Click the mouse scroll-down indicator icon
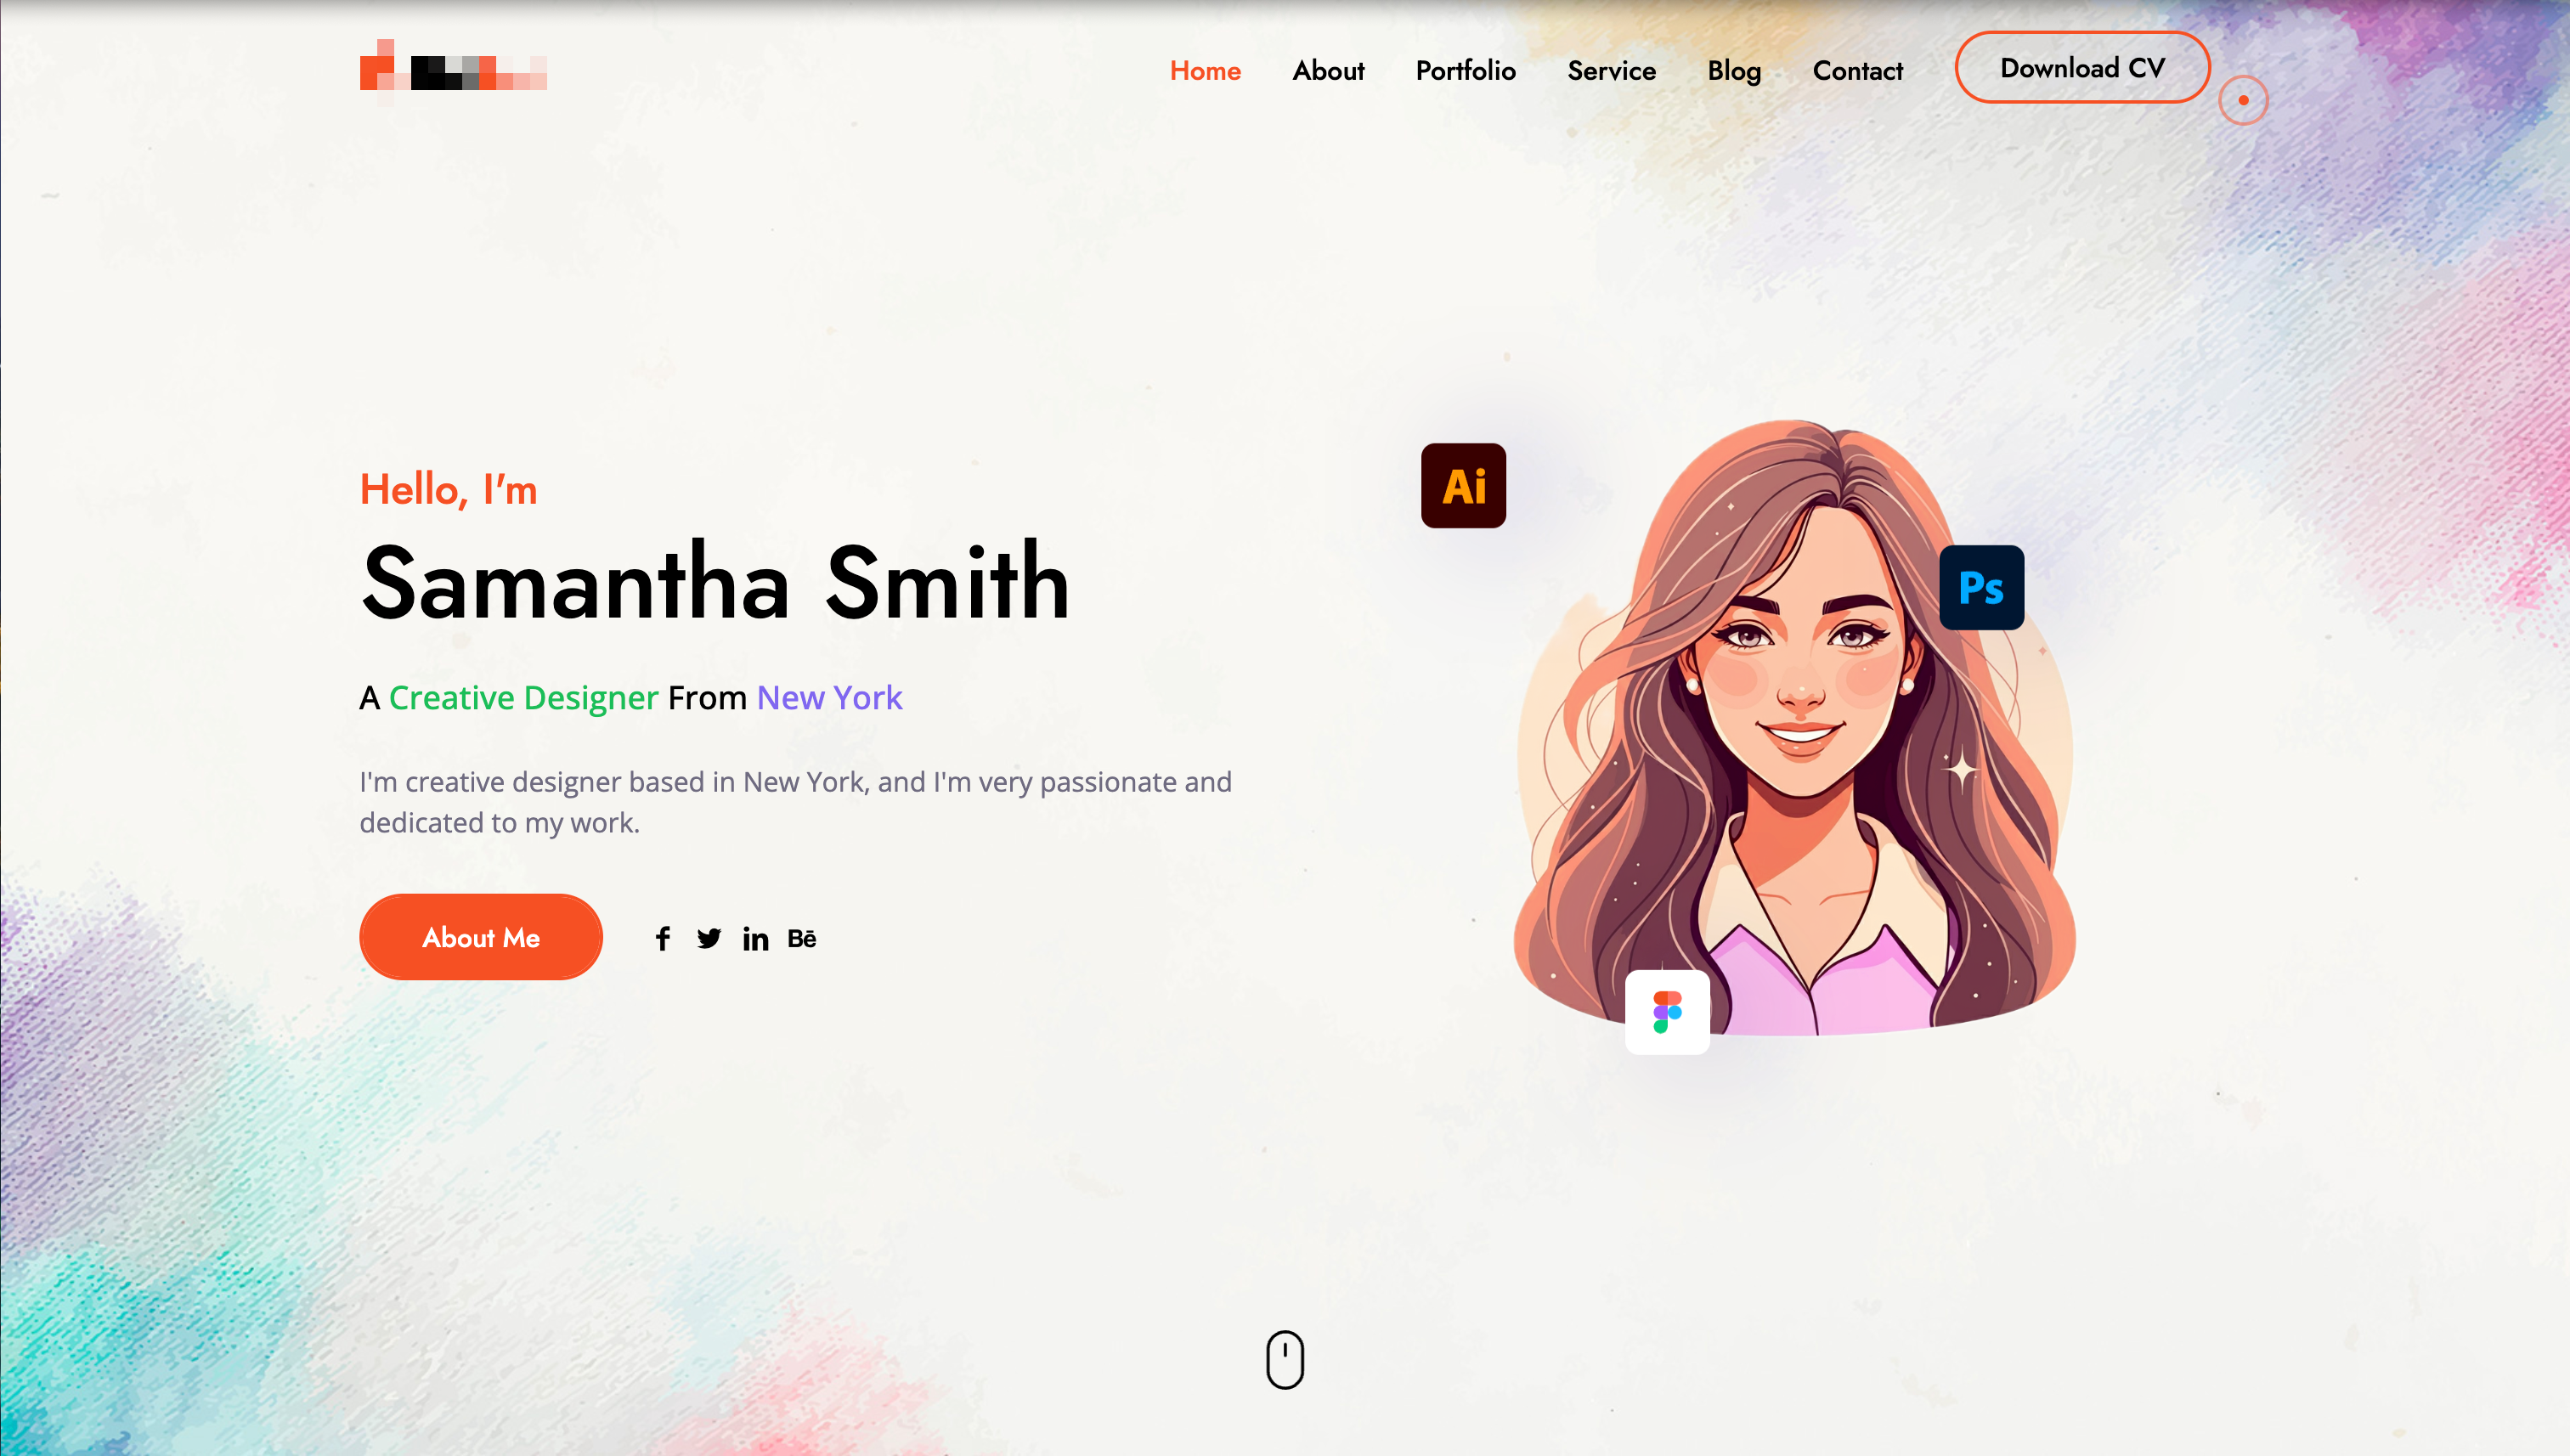 point(1285,1359)
